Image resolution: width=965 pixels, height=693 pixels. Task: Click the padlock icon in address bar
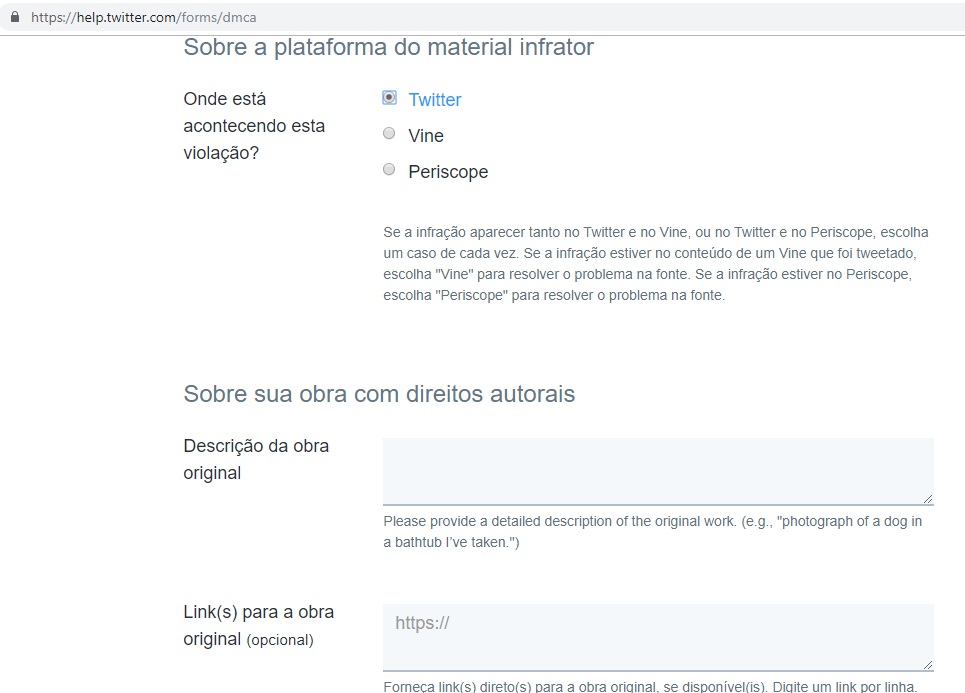(15, 17)
